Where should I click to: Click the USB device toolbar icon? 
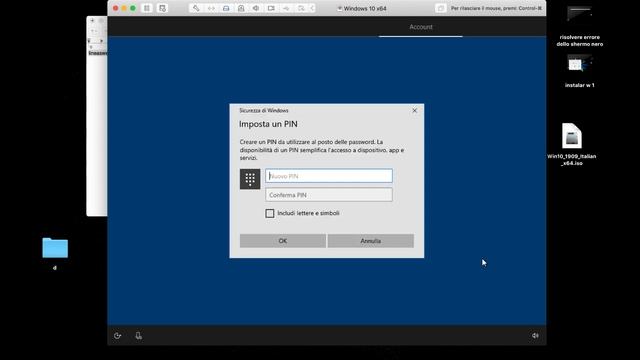286,8
